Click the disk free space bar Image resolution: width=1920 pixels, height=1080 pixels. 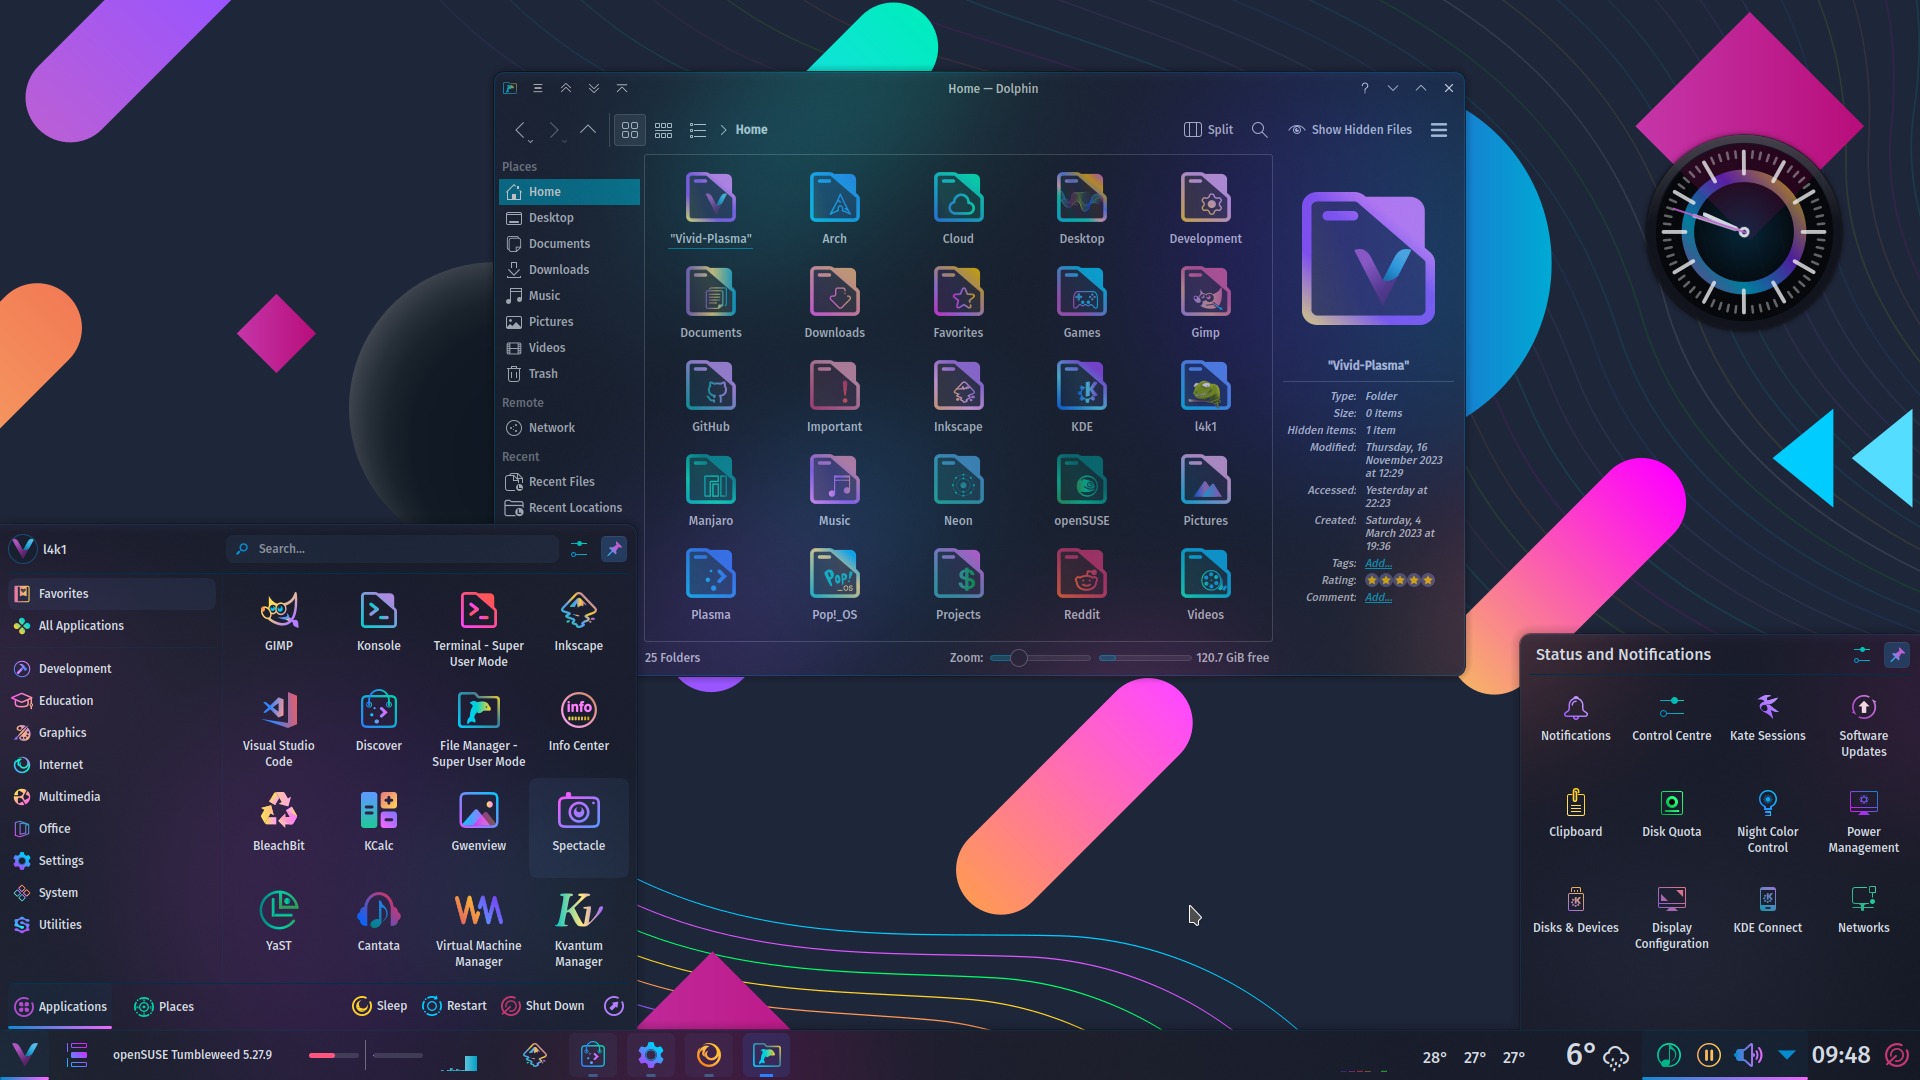pyautogui.click(x=1144, y=658)
